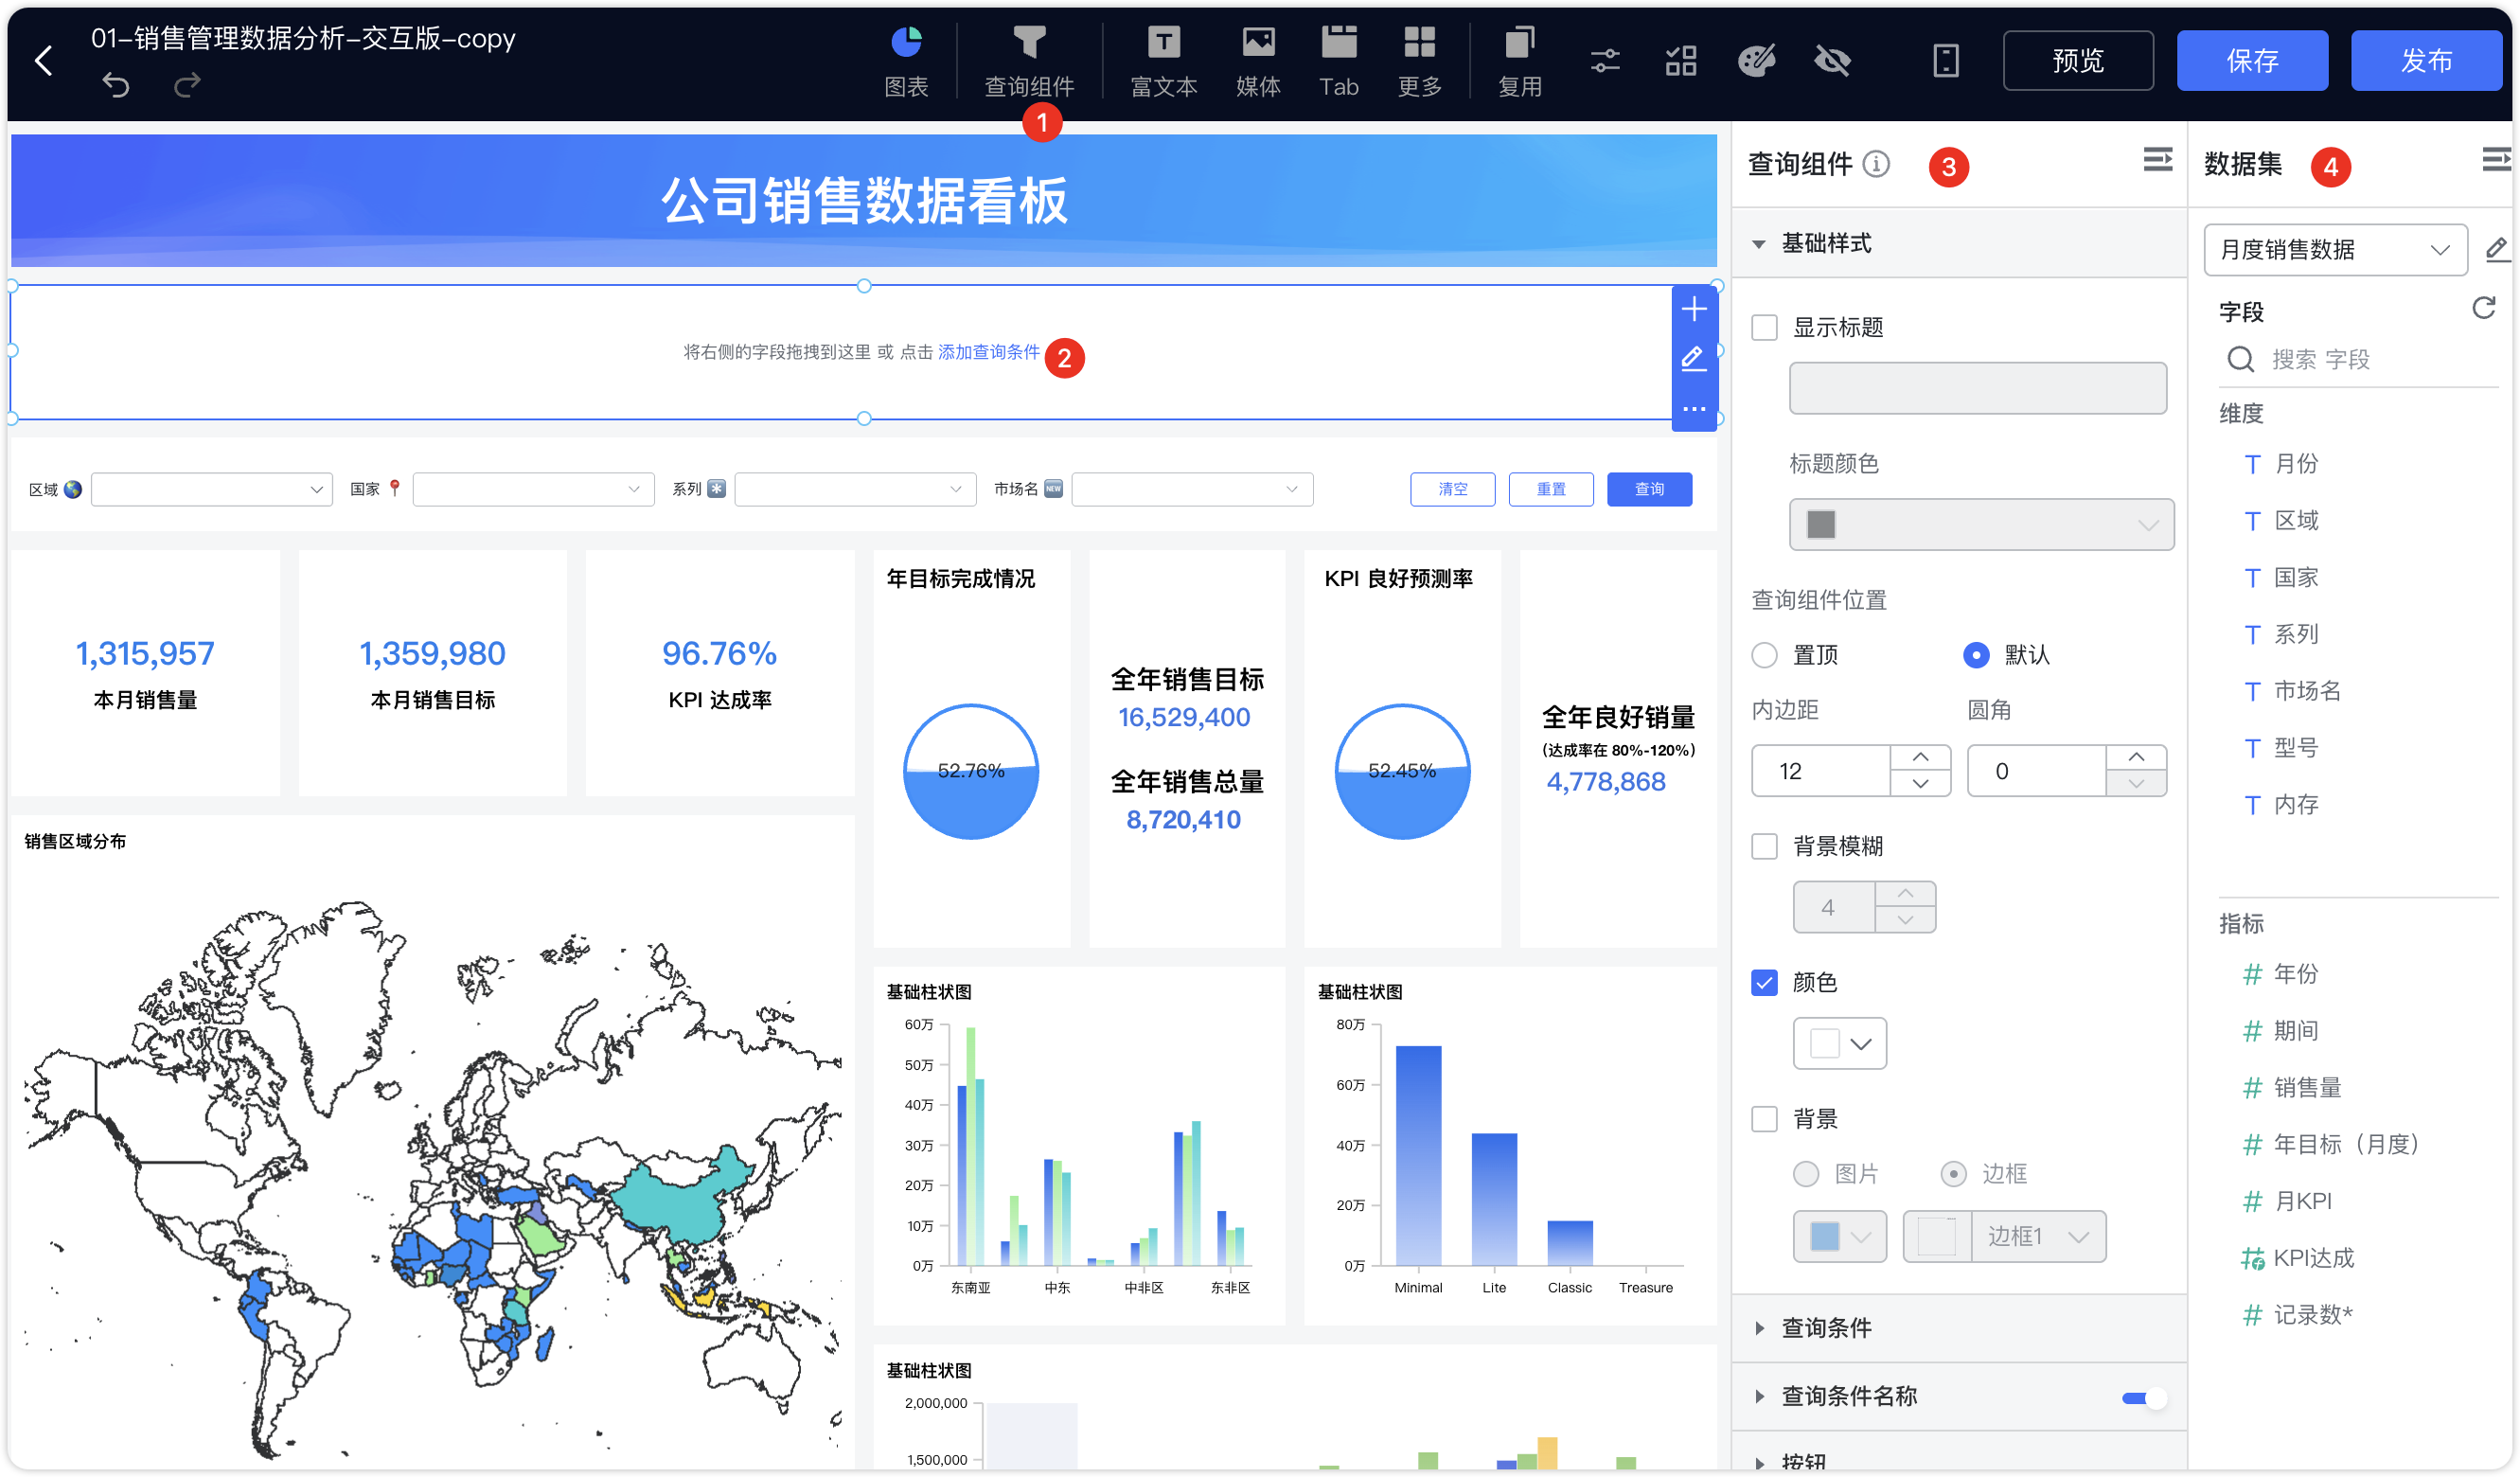The image size is (2520, 1477).
Task: Switch to mobile layout icon
Action: [1946, 61]
